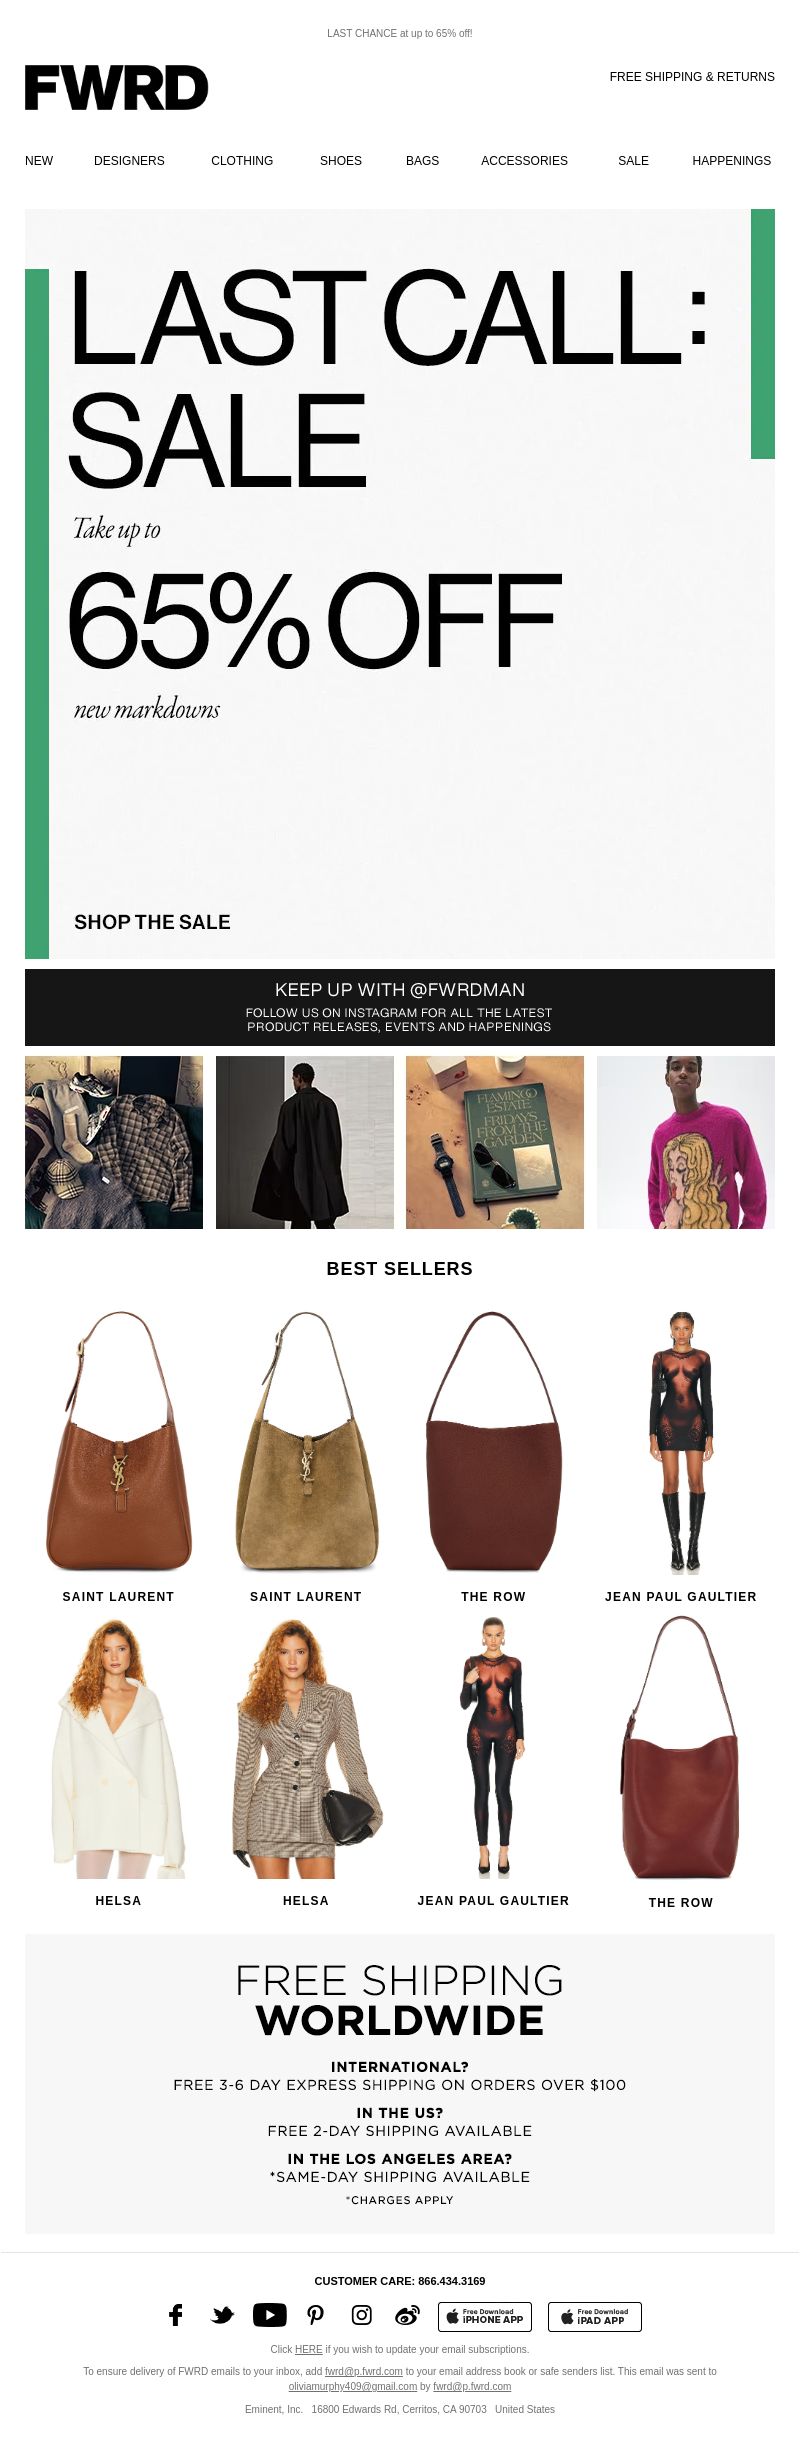Visit the Pinterest icon link
800x2458 pixels.
click(x=316, y=2315)
